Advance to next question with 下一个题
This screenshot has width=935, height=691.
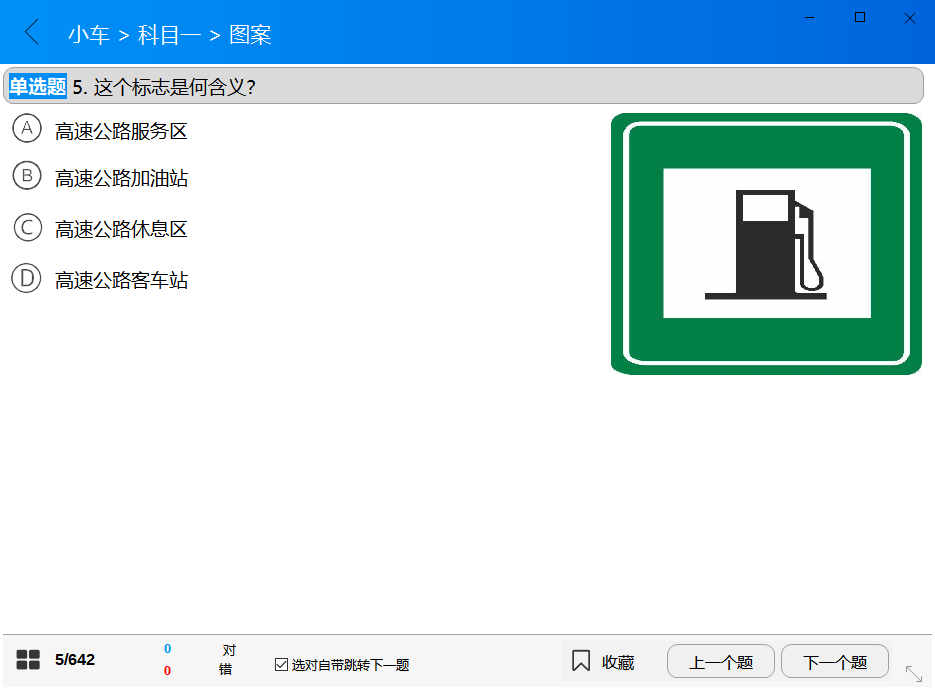(835, 662)
